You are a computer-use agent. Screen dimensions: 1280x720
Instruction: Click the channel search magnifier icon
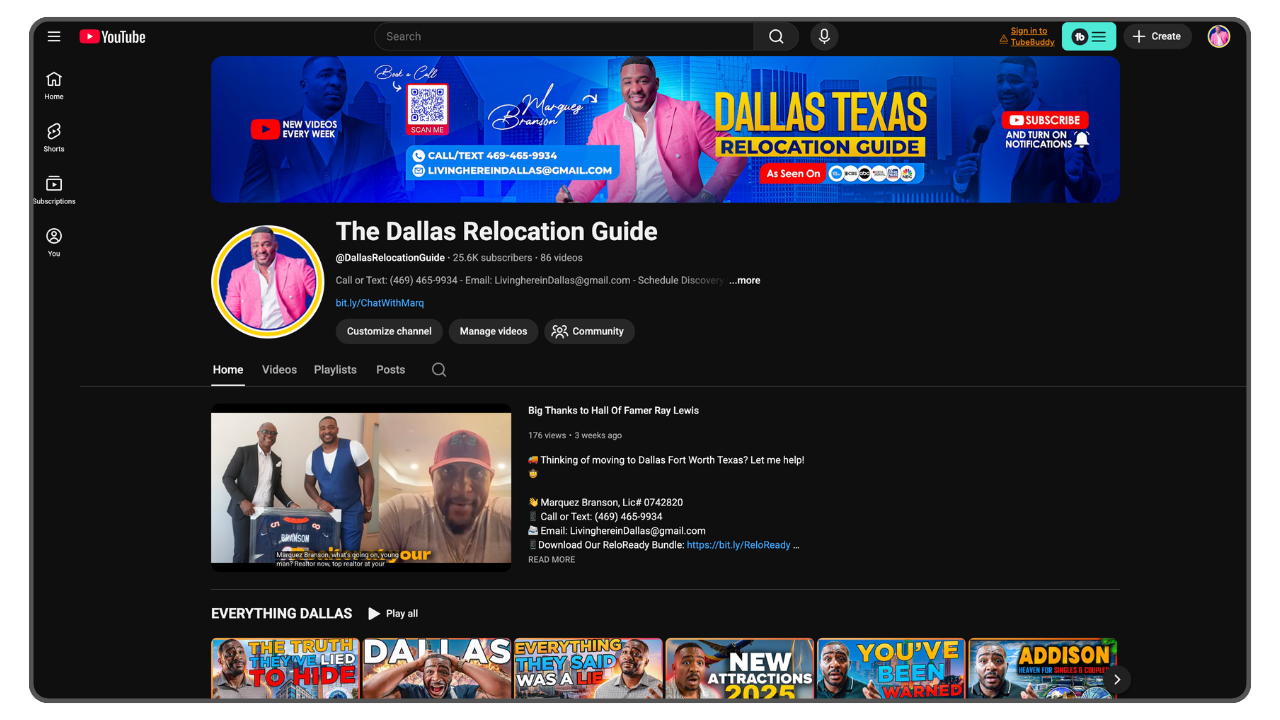coord(439,370)
